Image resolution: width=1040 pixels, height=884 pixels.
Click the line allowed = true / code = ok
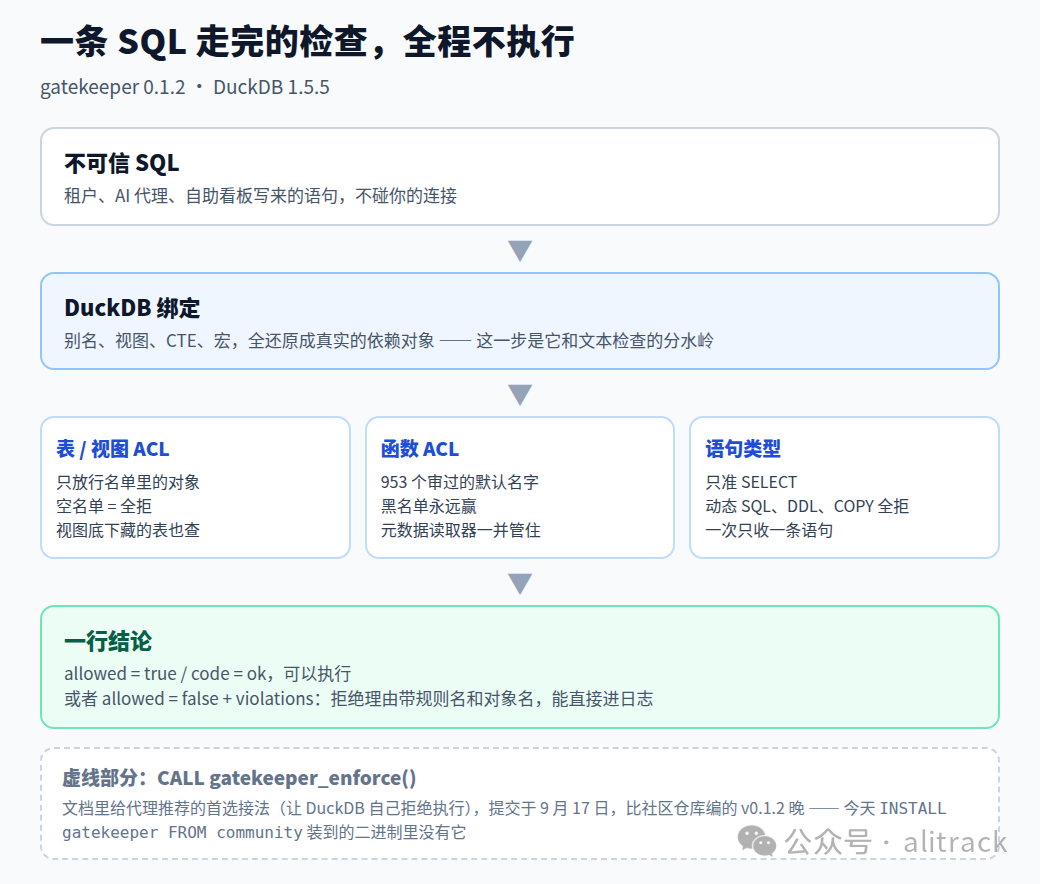[208, 674]
